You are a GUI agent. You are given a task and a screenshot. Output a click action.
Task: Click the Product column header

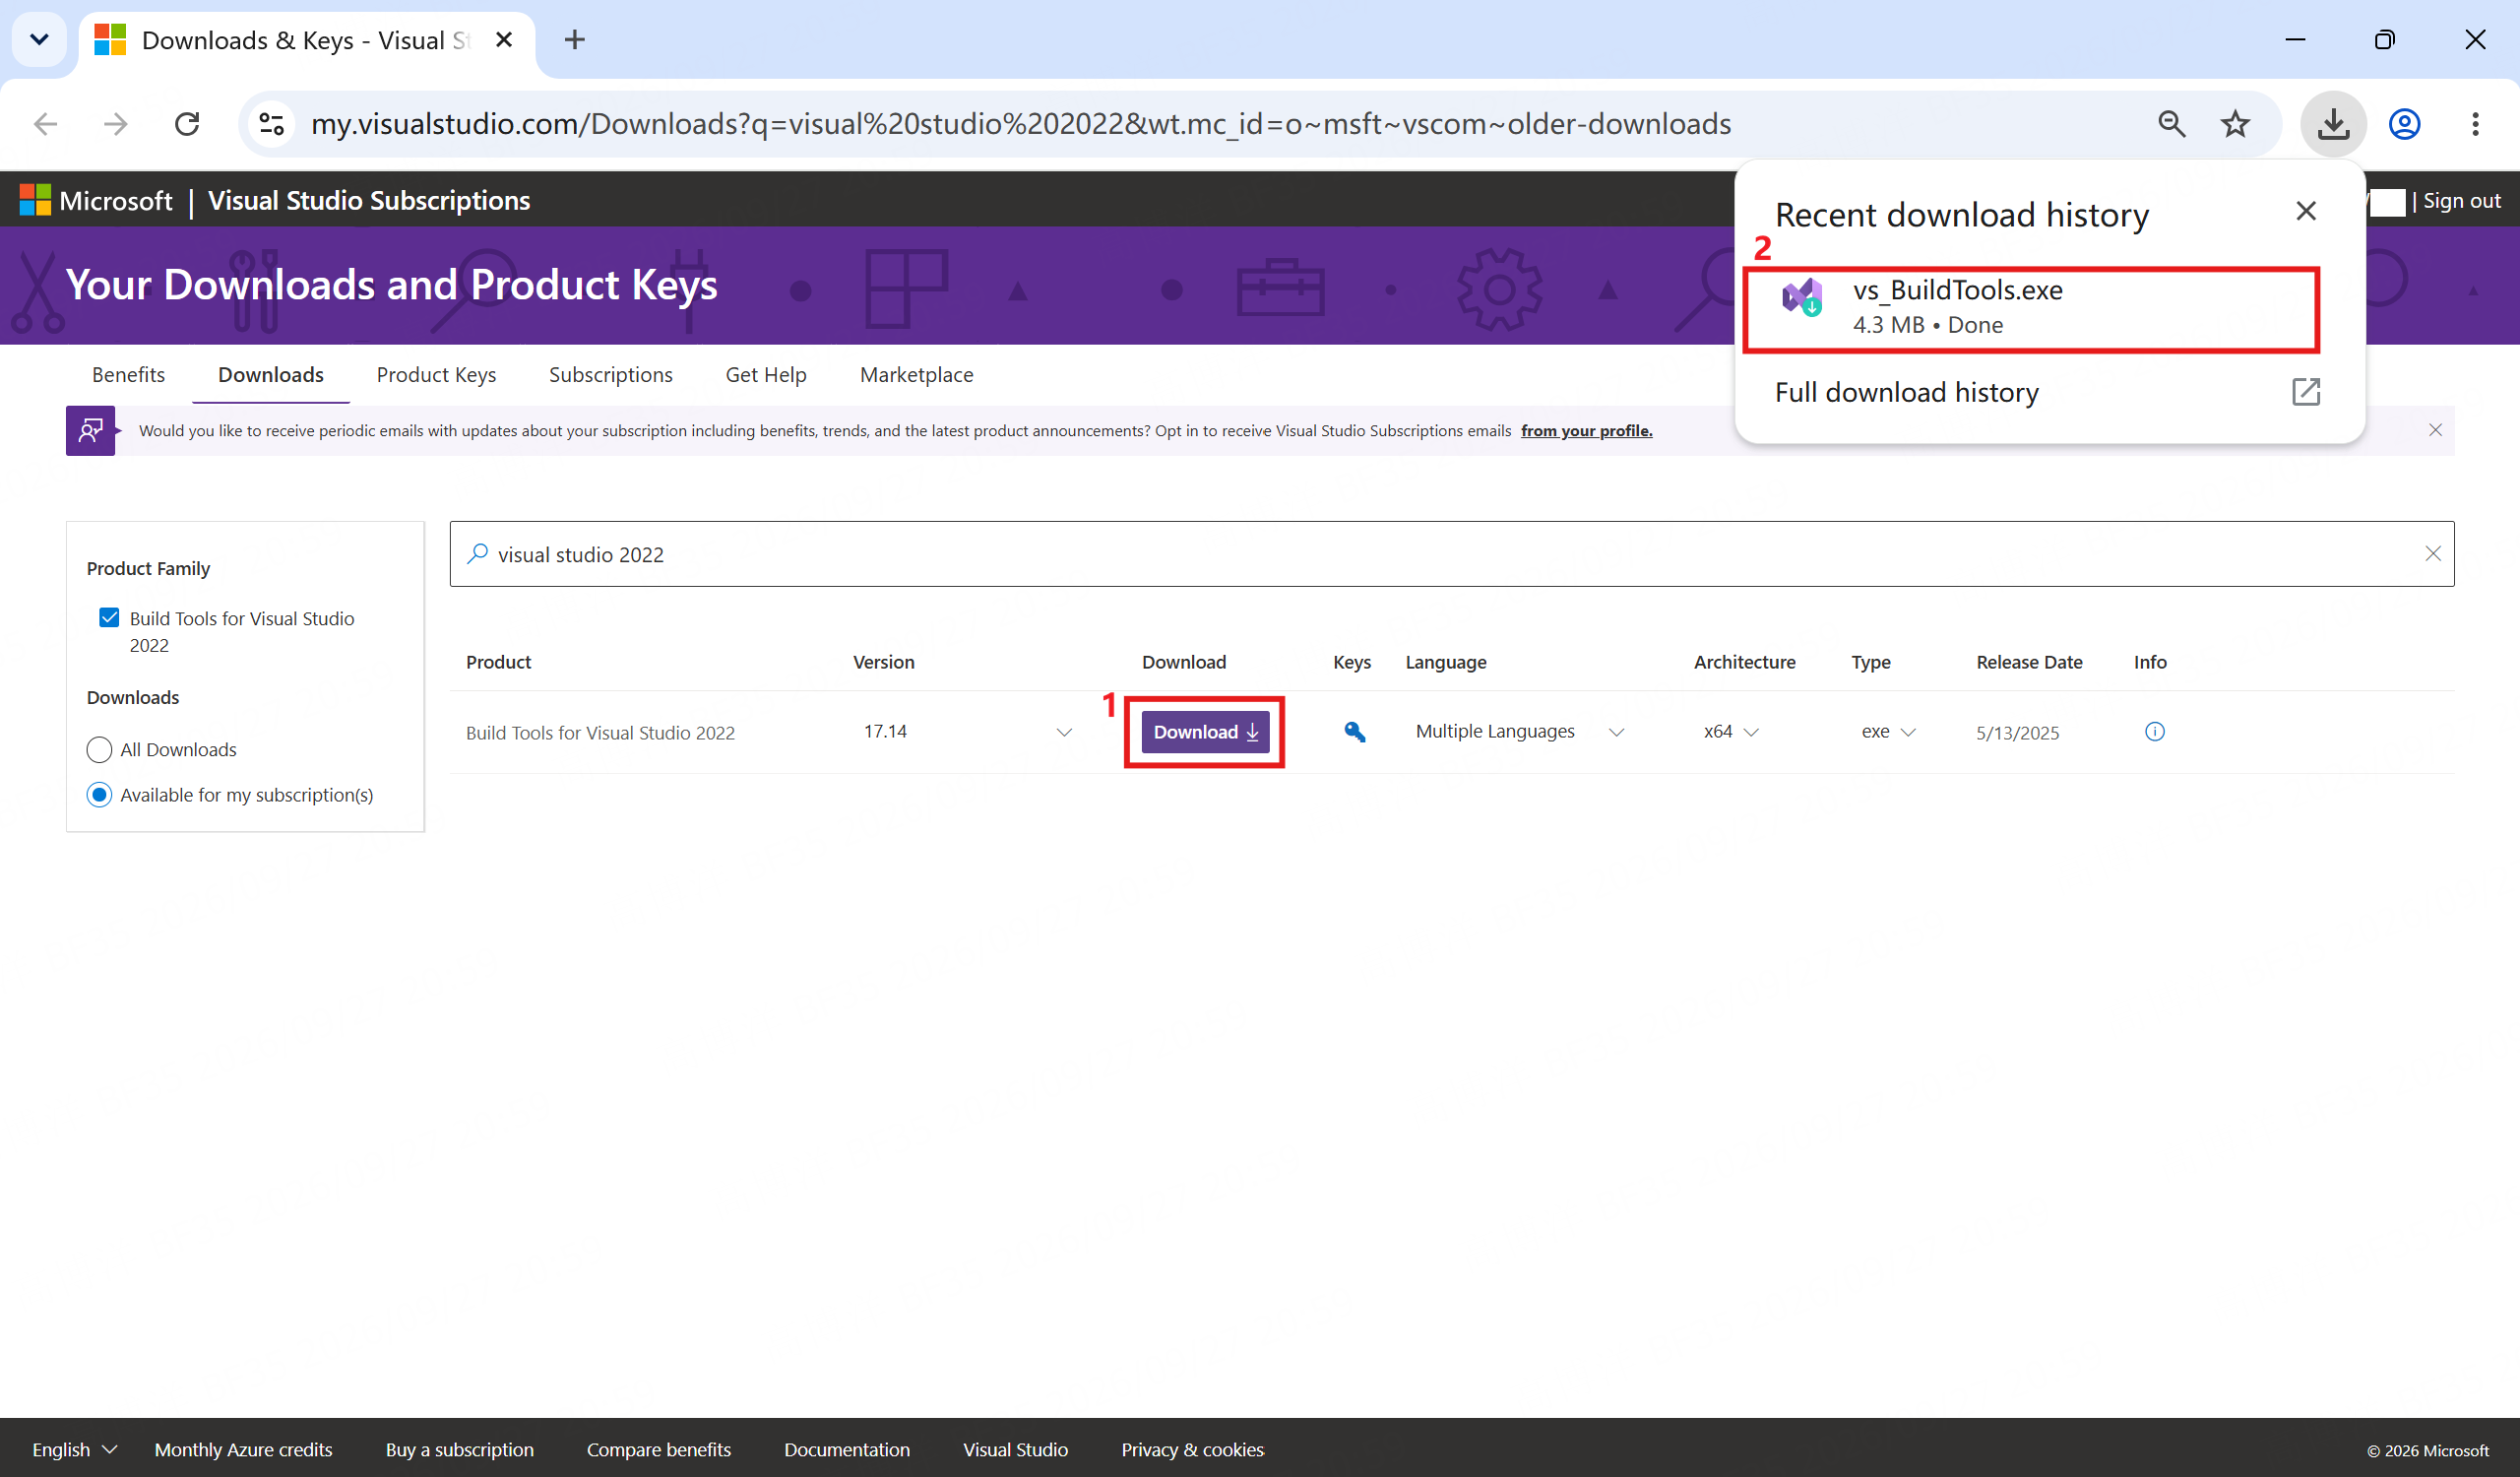point(498,662)
